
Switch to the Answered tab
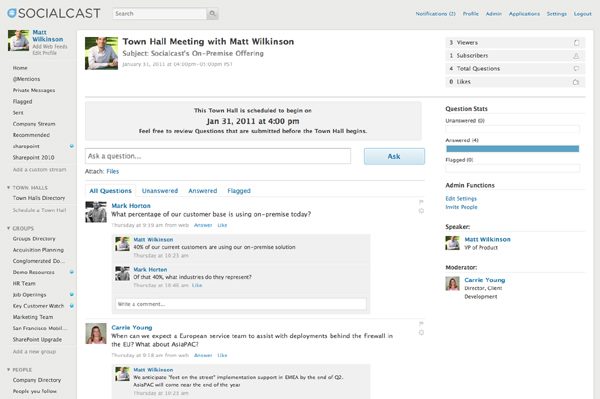202,191
